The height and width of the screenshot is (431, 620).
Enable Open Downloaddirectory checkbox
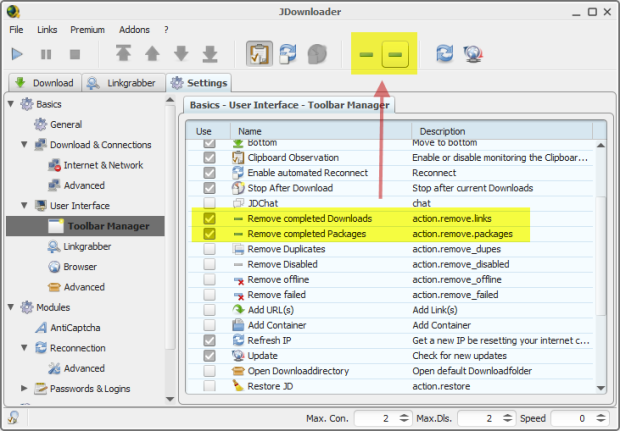[209, 371]
